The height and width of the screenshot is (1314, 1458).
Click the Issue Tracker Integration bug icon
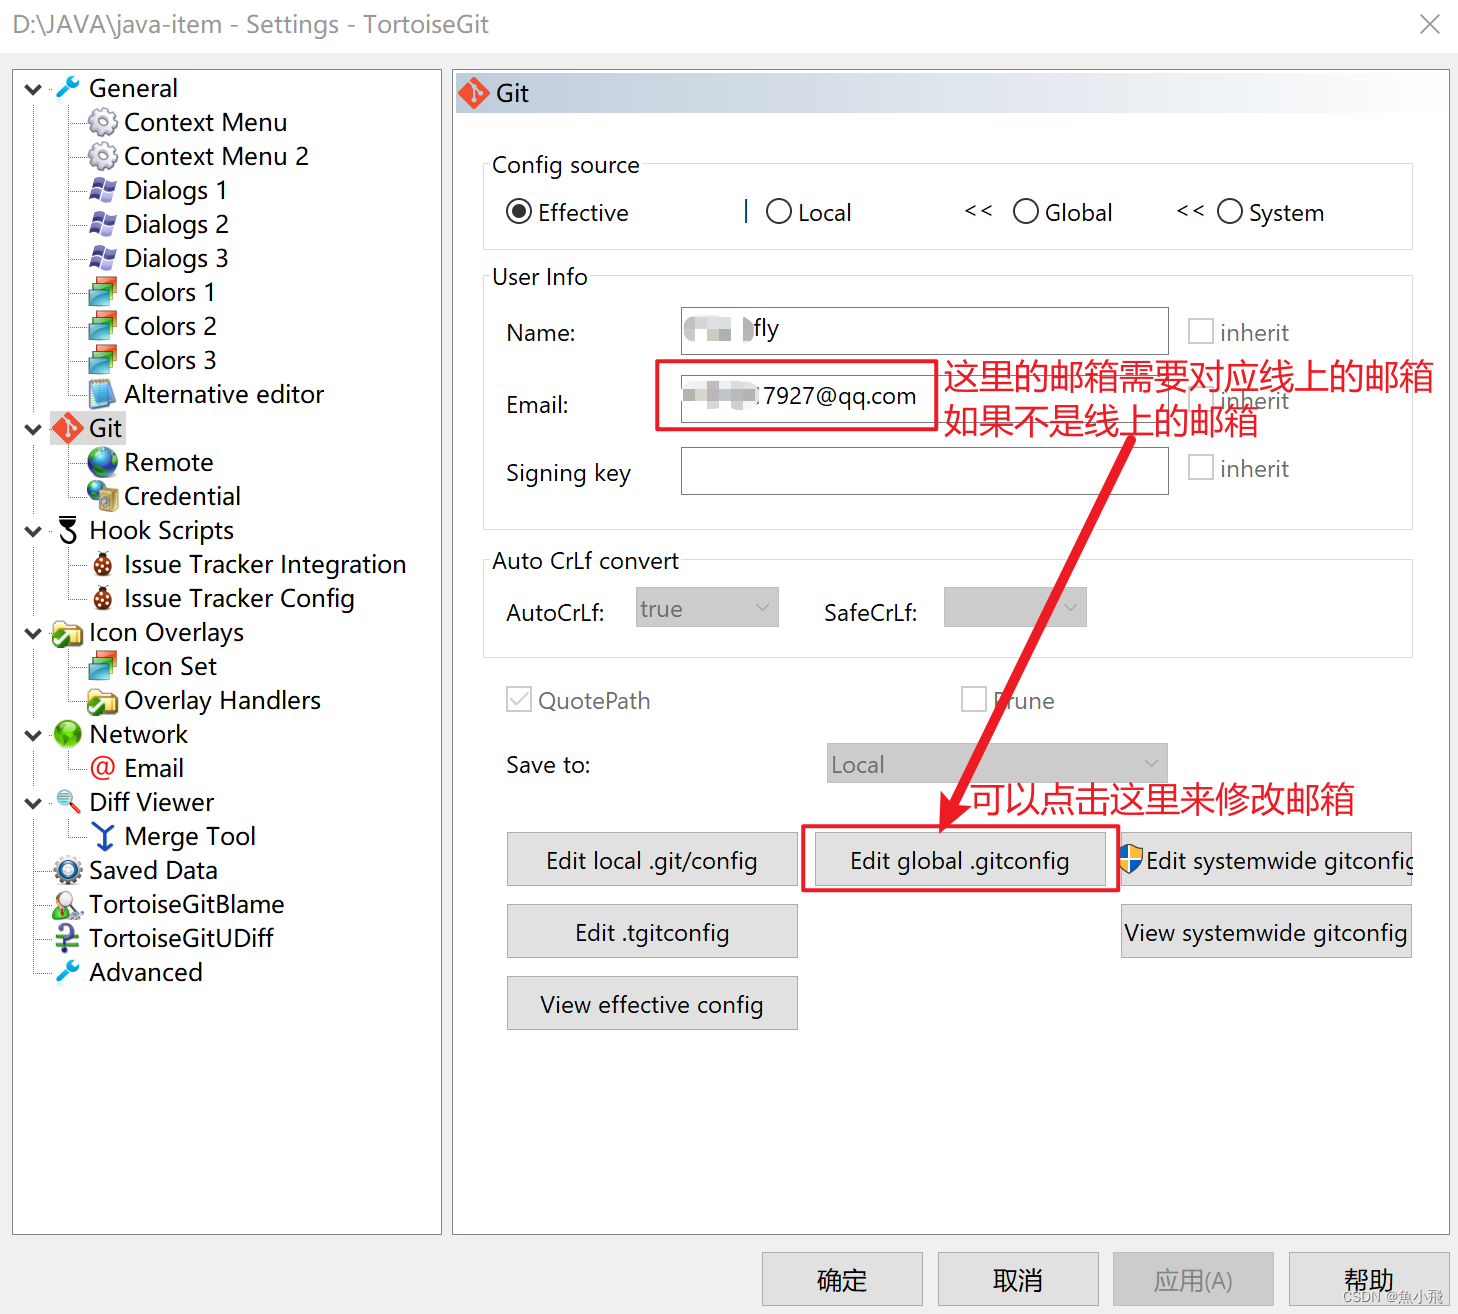[x=103, y=564]
